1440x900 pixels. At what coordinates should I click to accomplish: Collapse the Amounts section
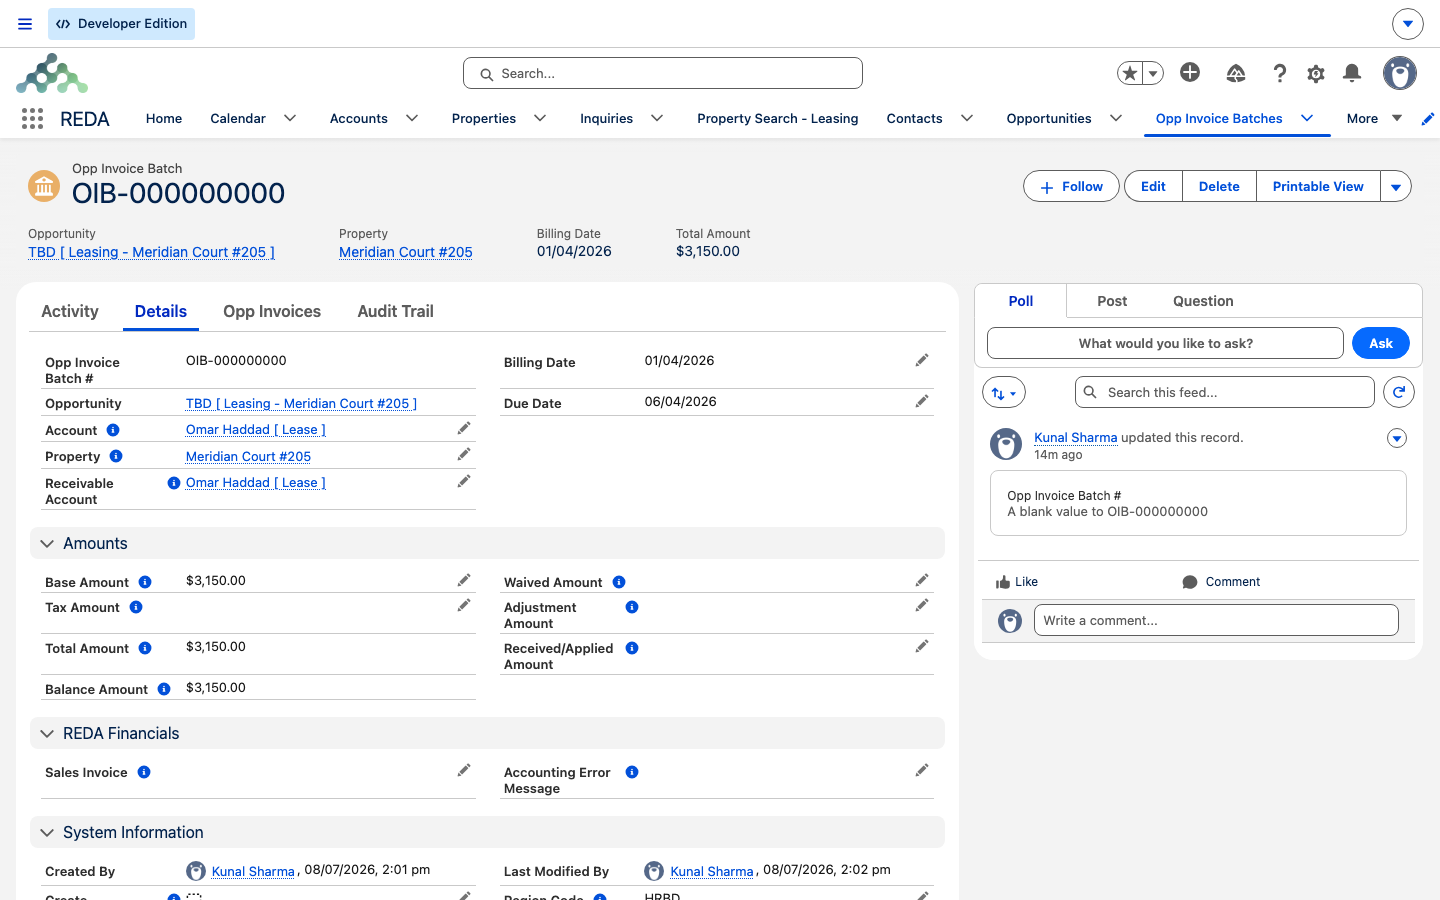point(47,544)
